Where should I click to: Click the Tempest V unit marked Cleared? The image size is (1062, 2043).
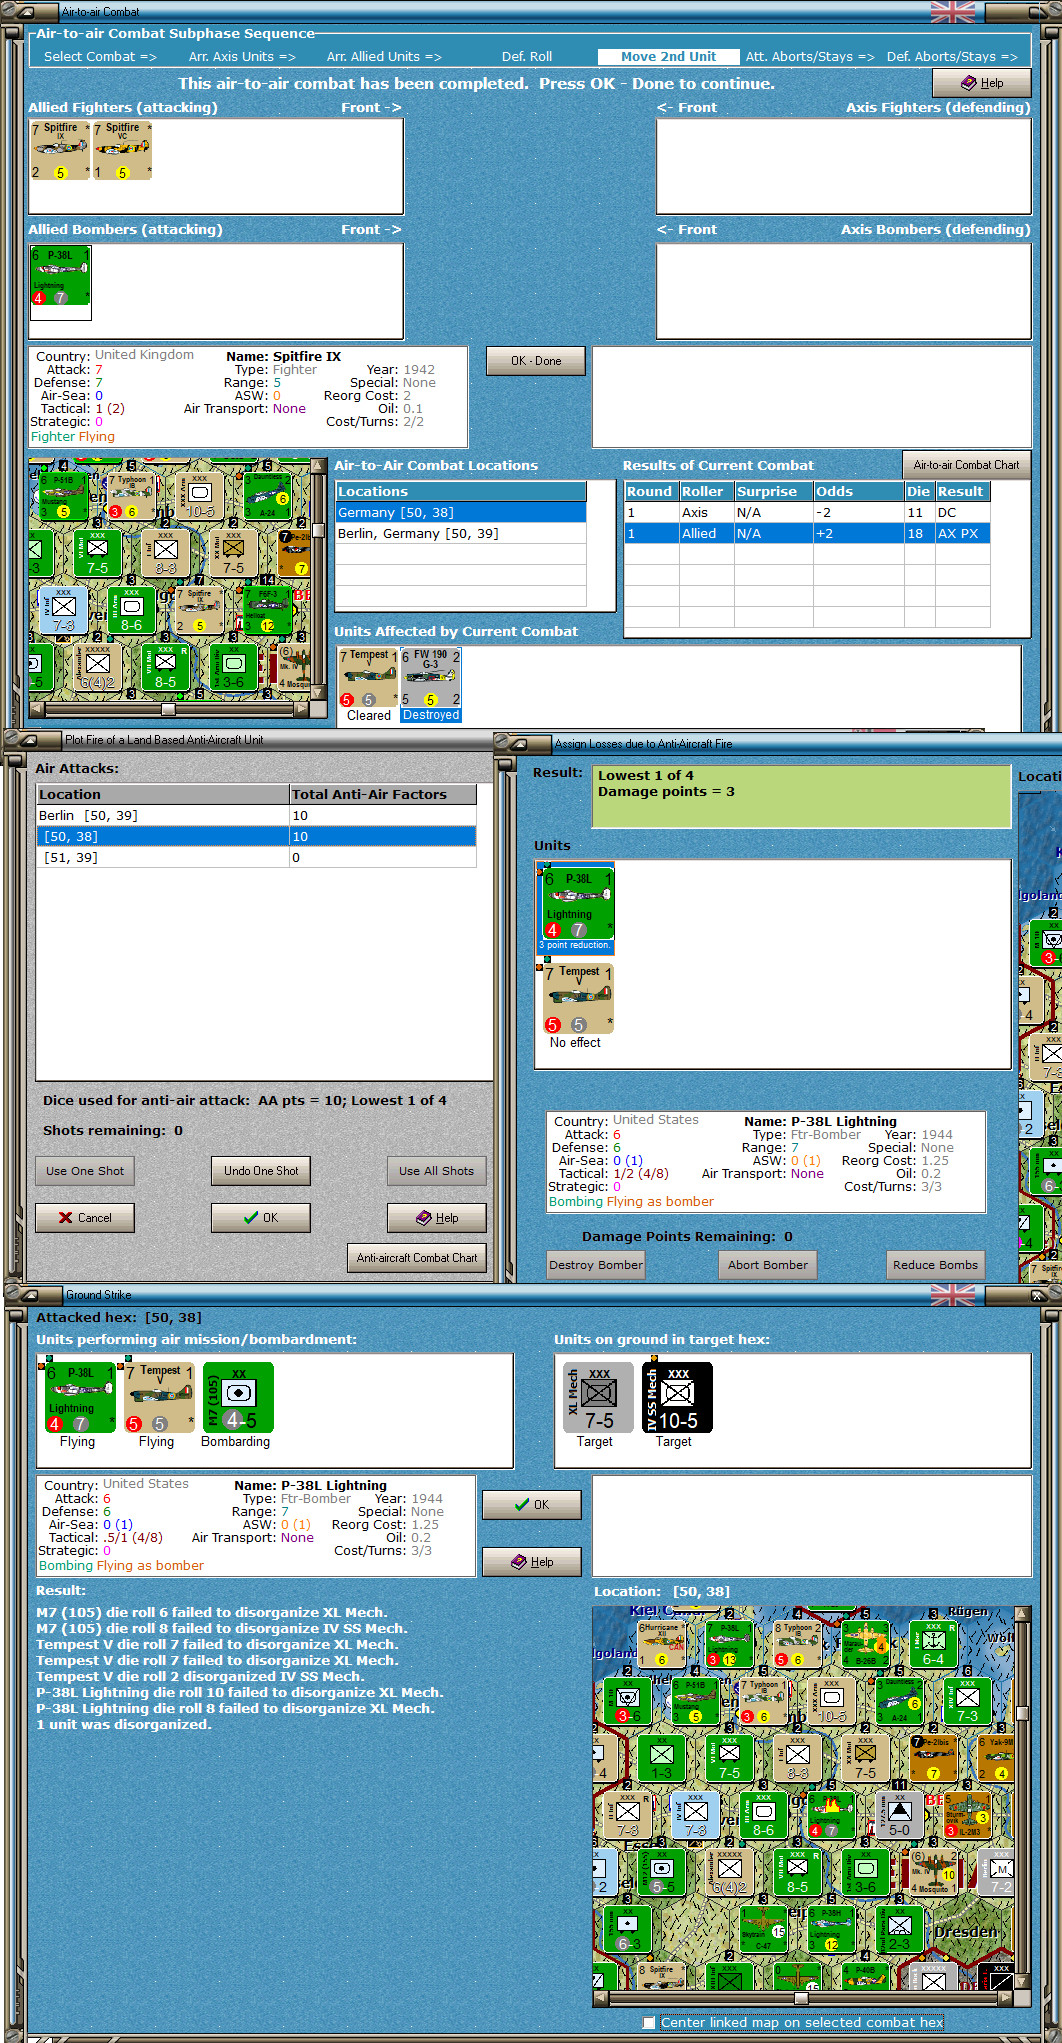point(369,677)
